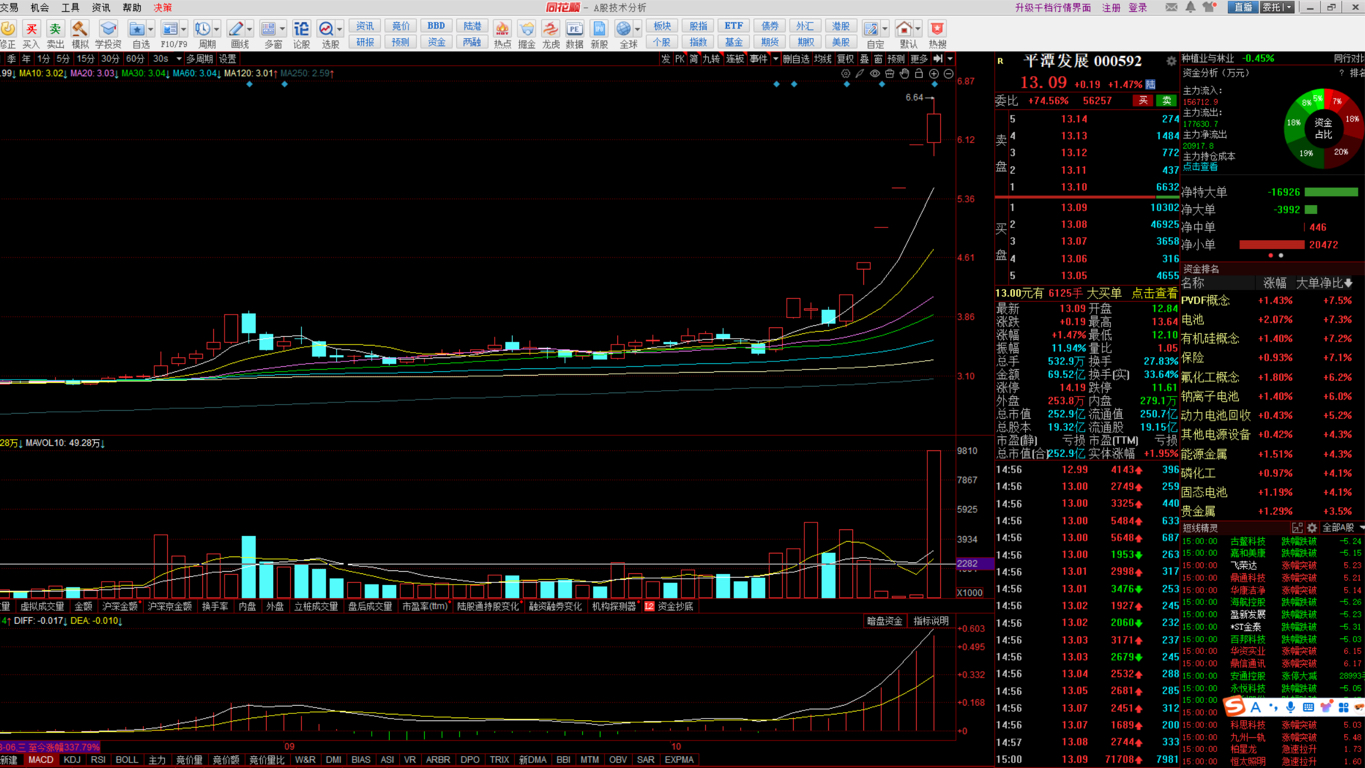Screen dimensions: 1365x768
Task: Click the notification bell icon
Action: [x=1190, y=7]
